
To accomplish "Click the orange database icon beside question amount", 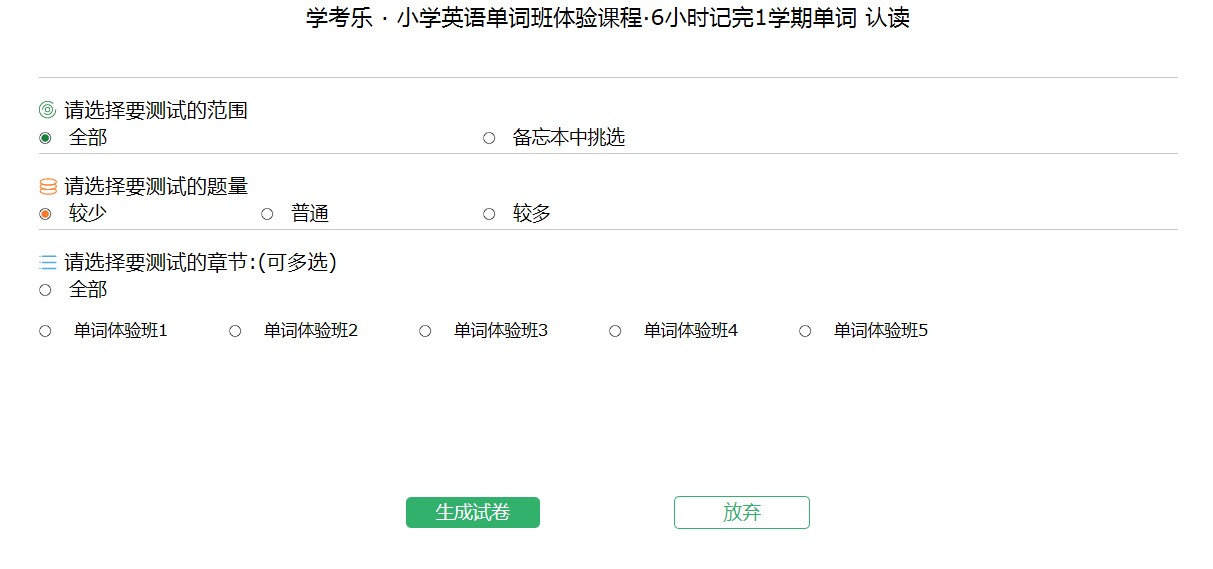I will (x=47, y=186).
